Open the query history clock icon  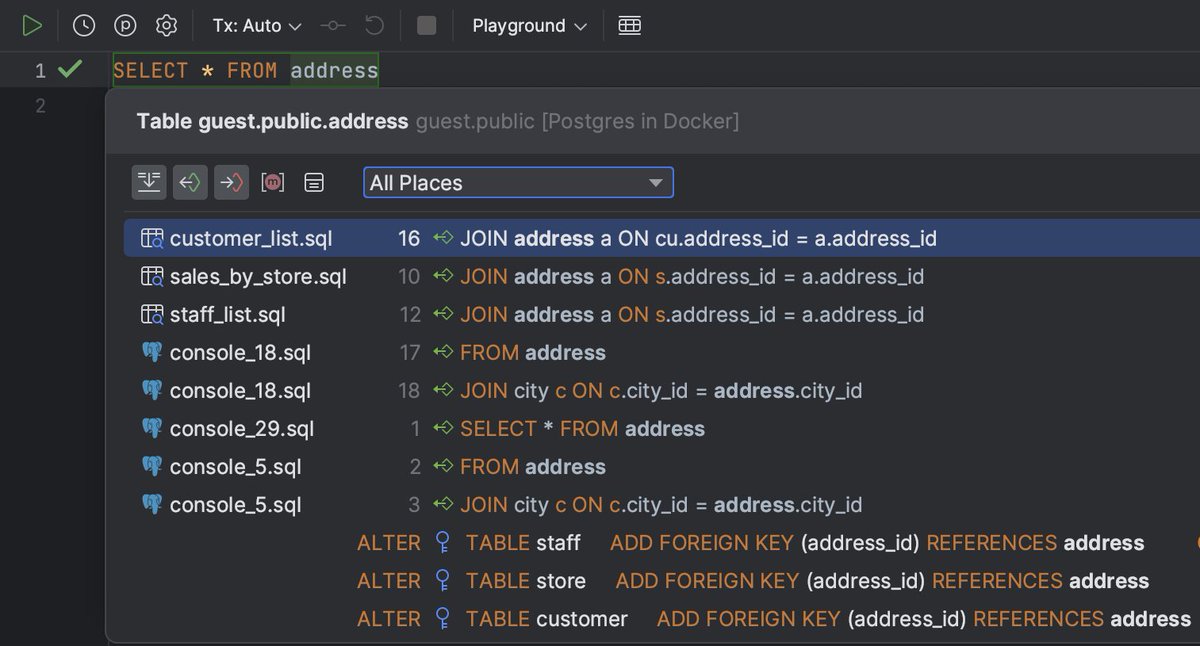click(x=84, y=26)
